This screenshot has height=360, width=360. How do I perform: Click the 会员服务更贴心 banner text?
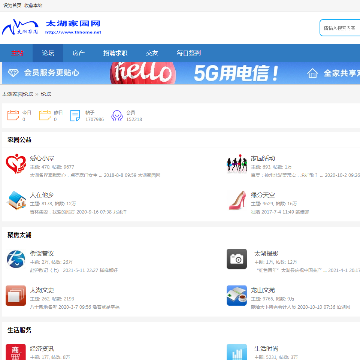tap(51, 73)
